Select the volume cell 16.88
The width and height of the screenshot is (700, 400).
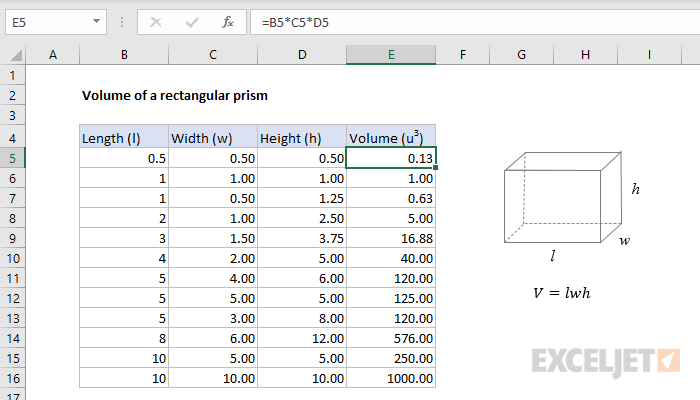[x=391, y=238]
